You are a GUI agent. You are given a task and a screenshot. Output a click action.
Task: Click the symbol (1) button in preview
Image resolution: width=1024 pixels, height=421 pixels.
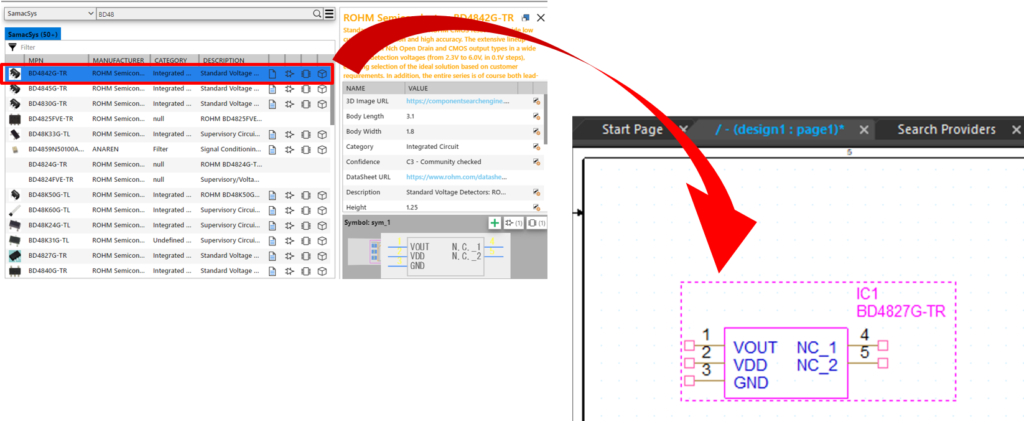[514, 223]
